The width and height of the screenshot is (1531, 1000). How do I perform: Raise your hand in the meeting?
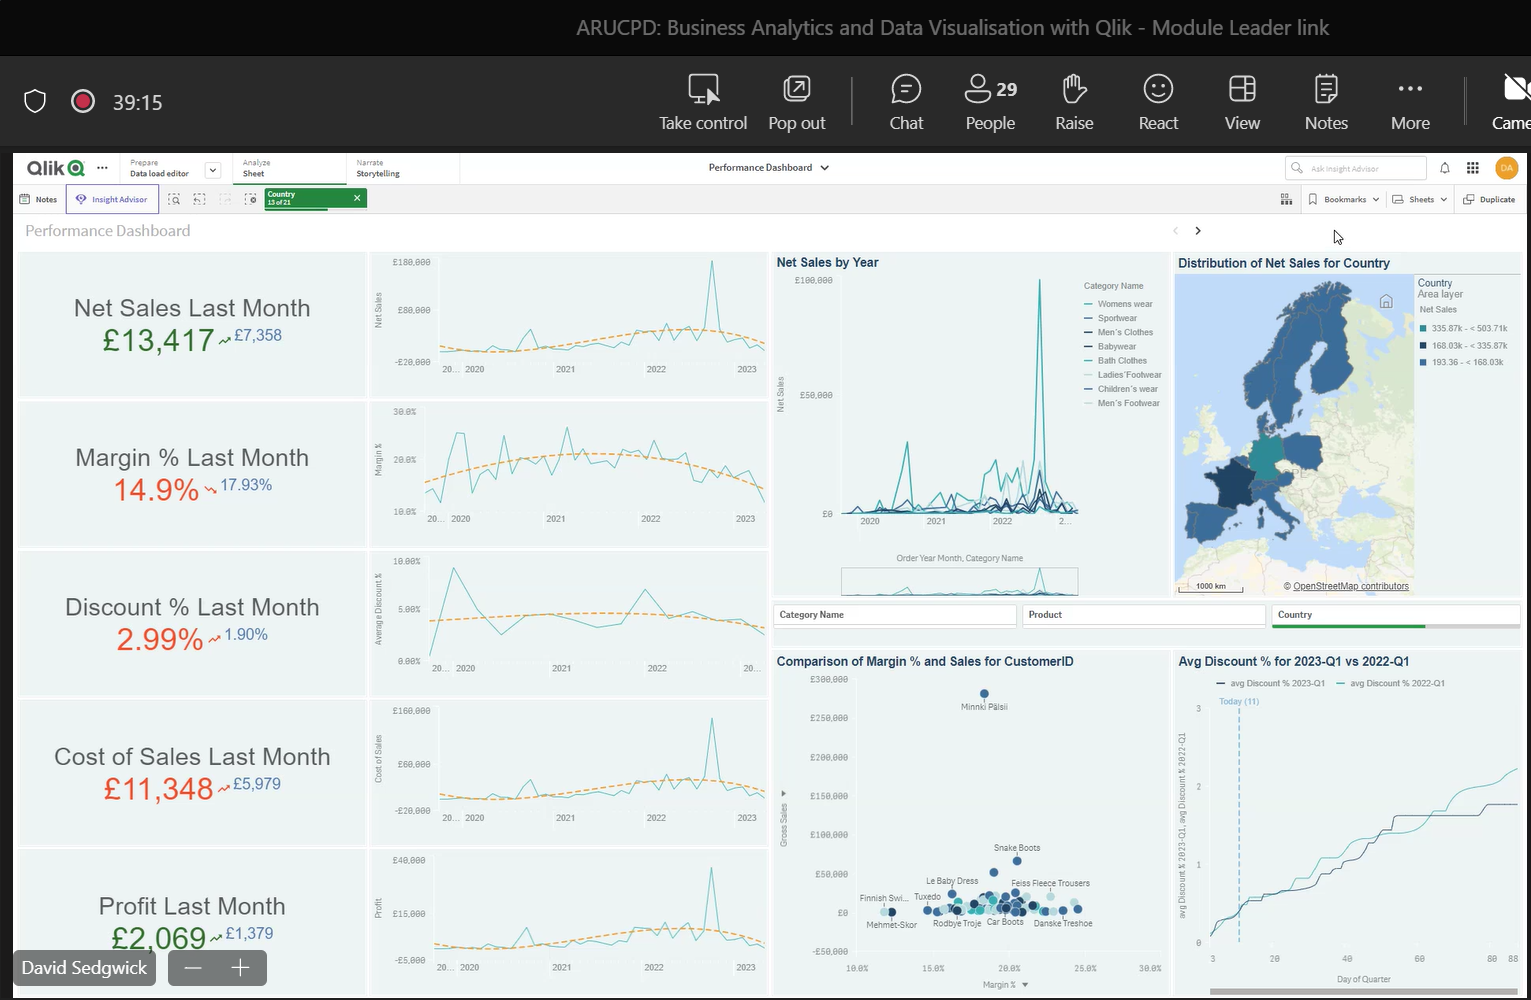[x=1073, y=100]
